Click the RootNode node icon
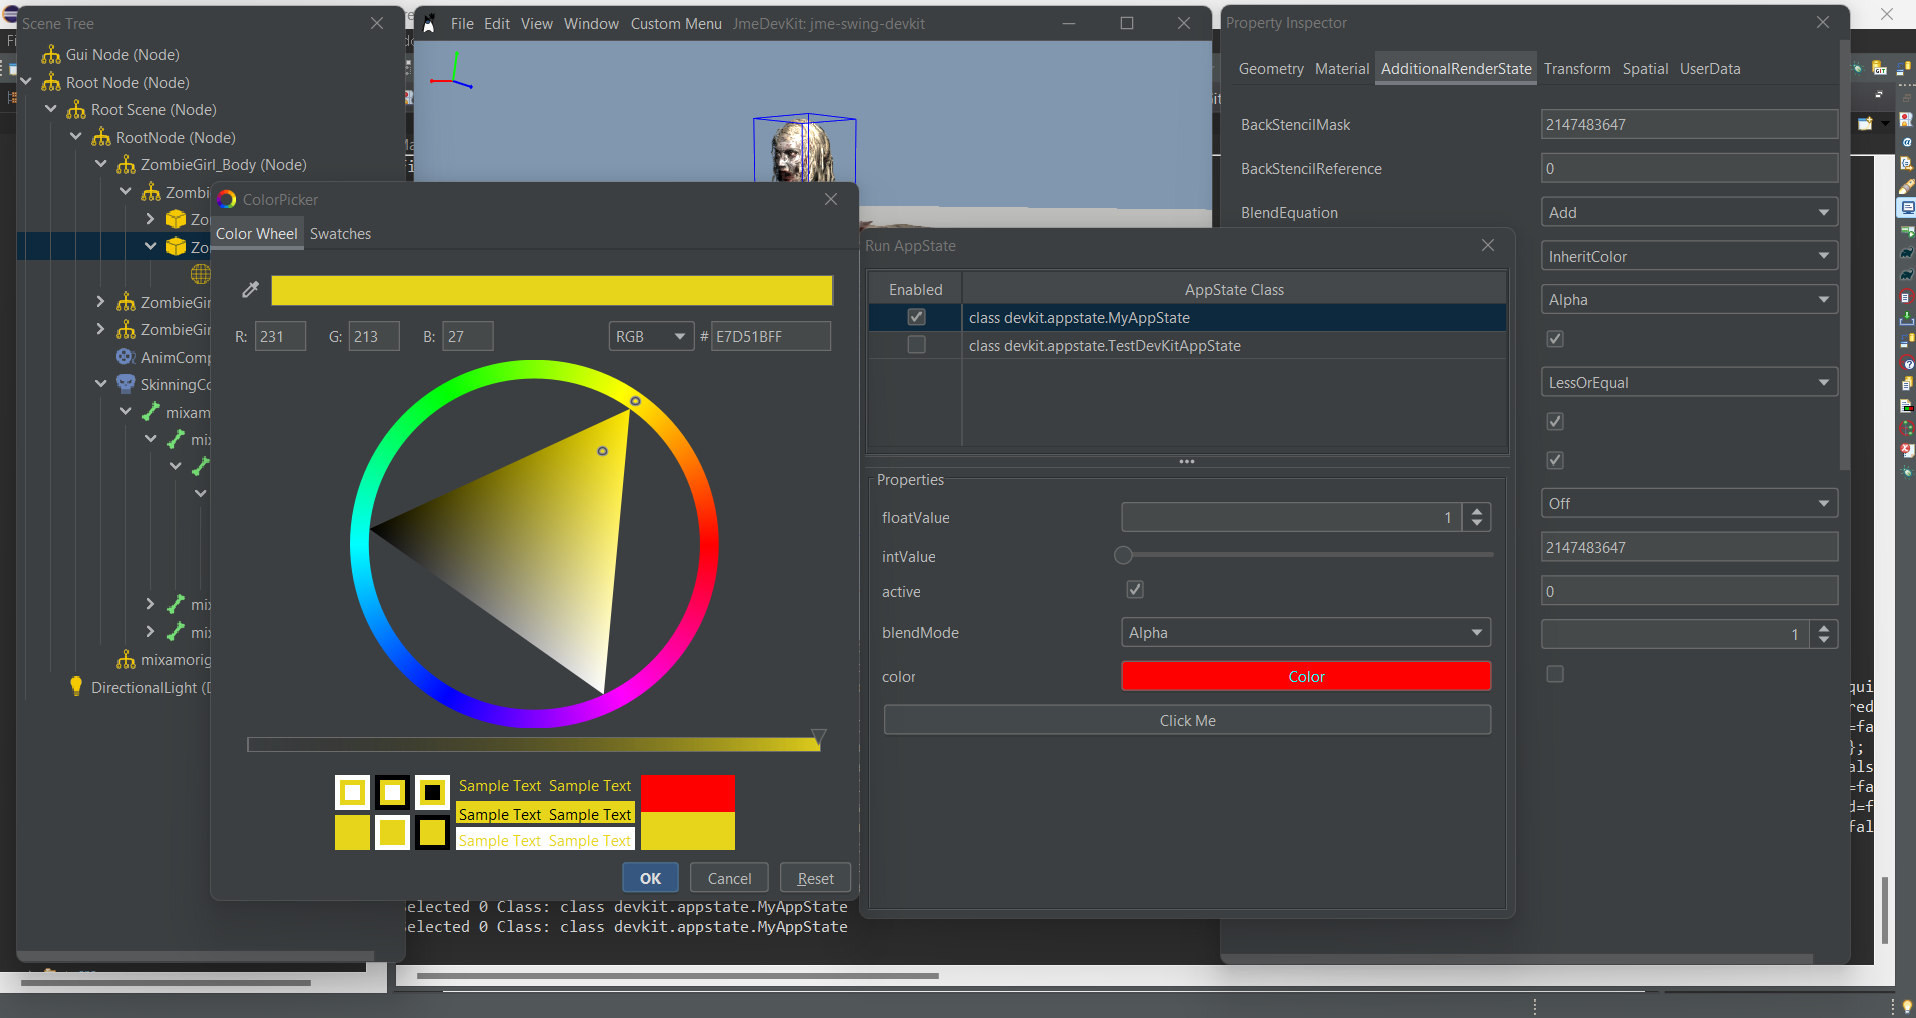The image size is (1916, 1018). pos(101,137)
